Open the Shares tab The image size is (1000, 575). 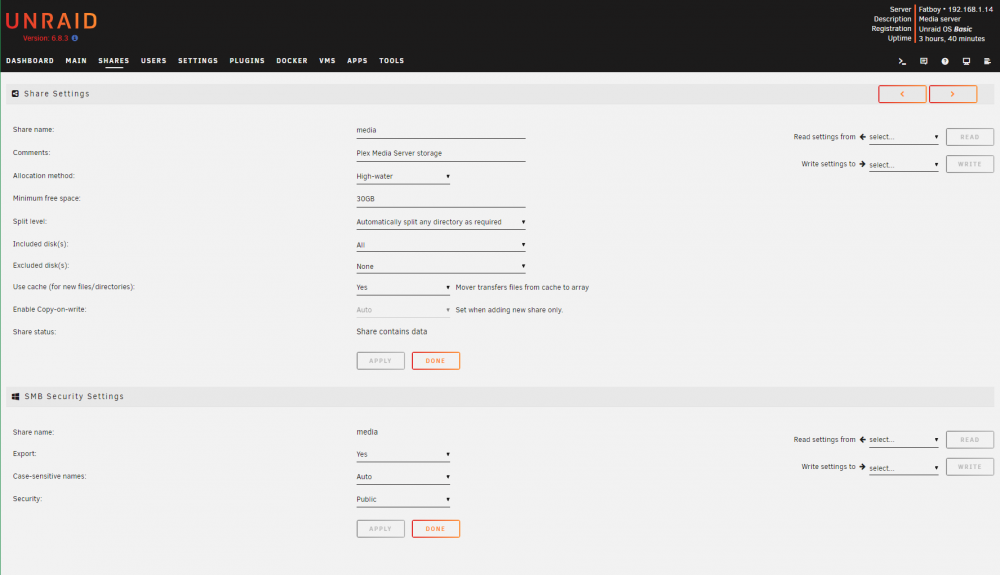click(x=114, y=61)
